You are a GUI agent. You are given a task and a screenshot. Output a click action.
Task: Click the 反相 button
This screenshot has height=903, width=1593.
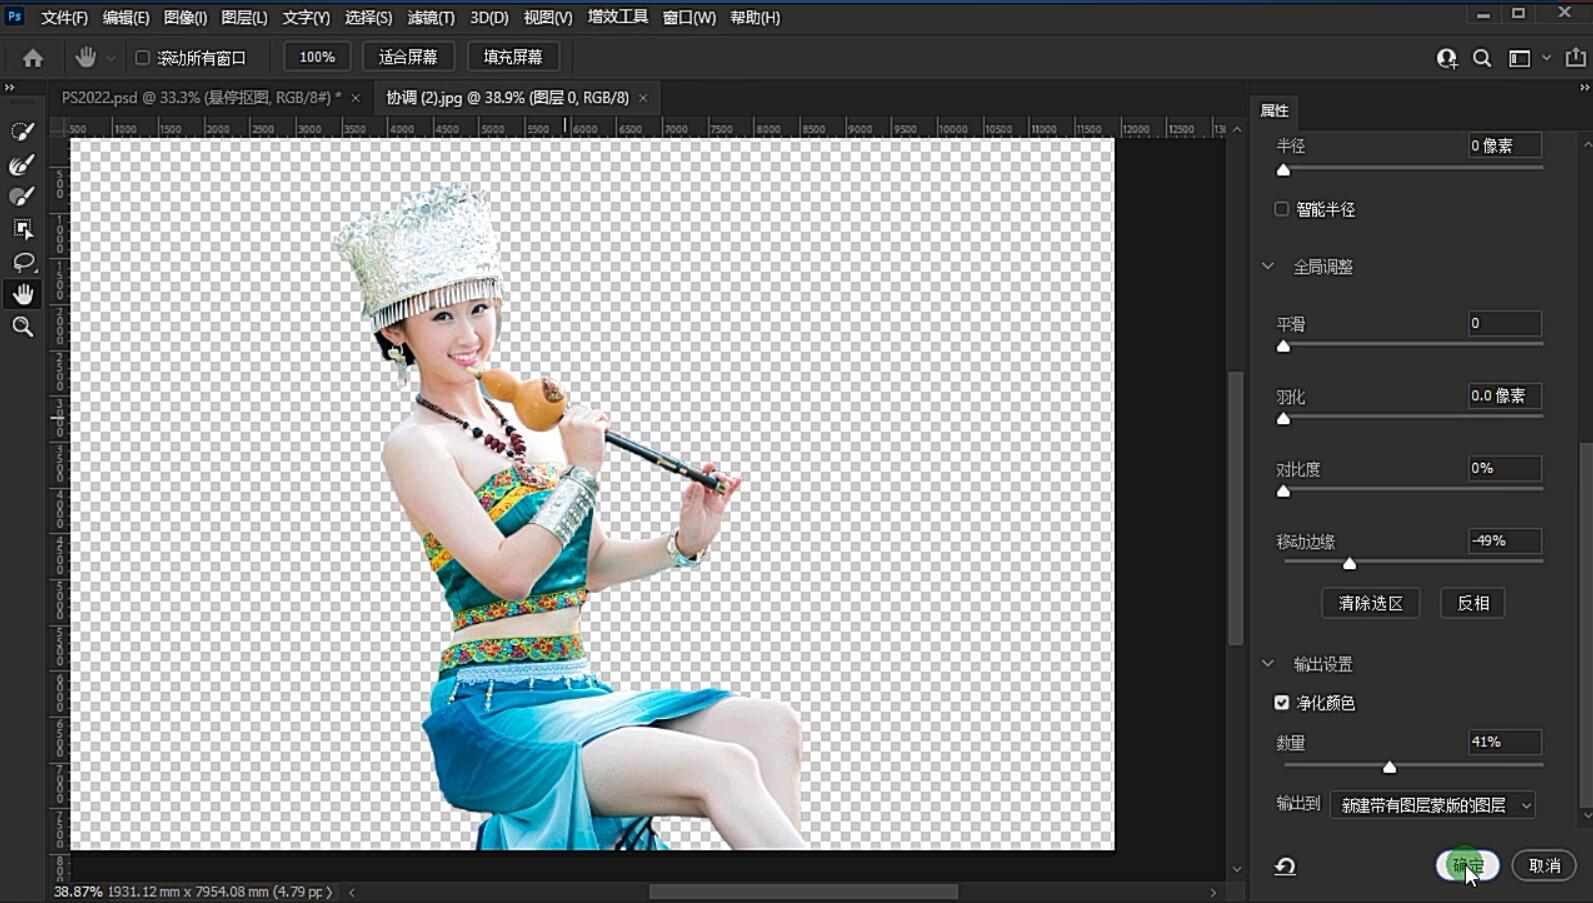click(1473, 603)
